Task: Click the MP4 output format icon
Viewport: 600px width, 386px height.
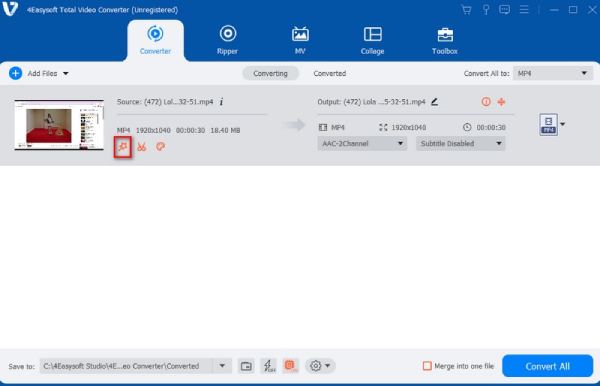Action: [548, 124]
